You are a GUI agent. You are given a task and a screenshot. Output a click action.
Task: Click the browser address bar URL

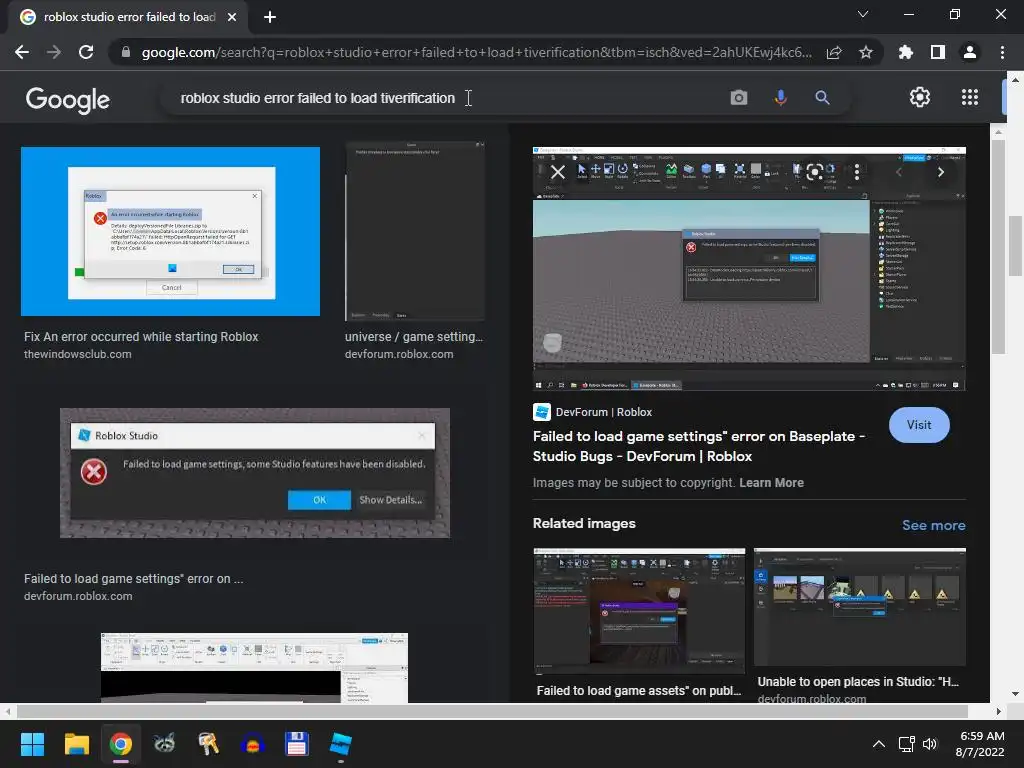point(477,52)
